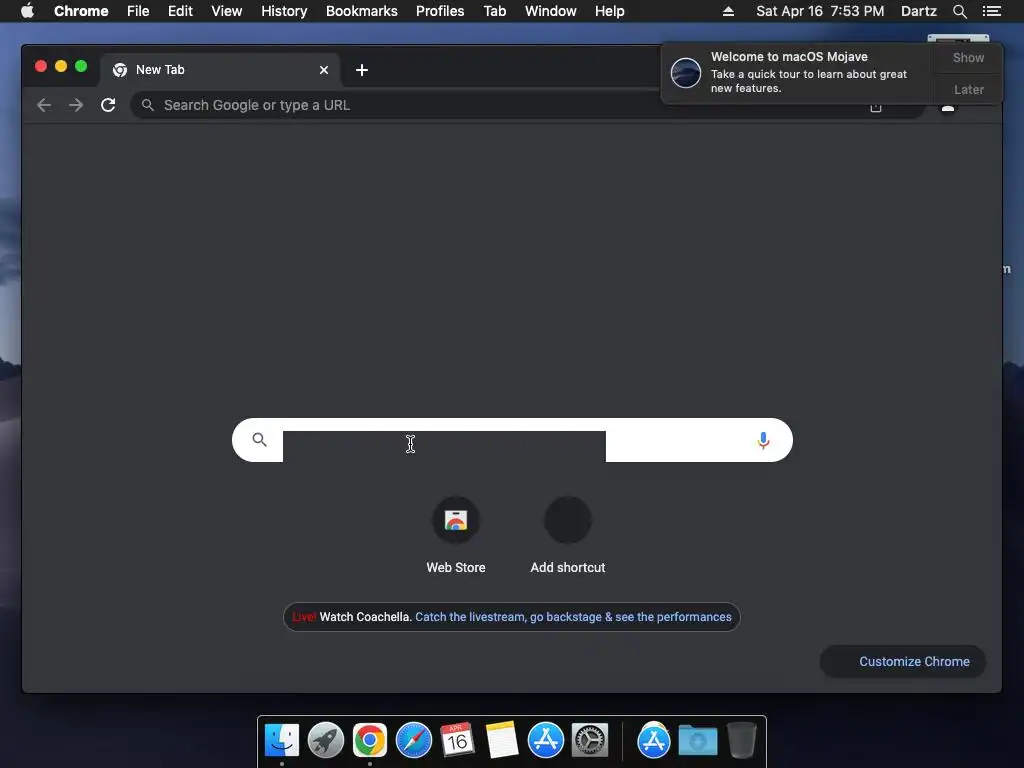Reload the current page
This screenshot has height=768, width=1024.
[108, 105]
